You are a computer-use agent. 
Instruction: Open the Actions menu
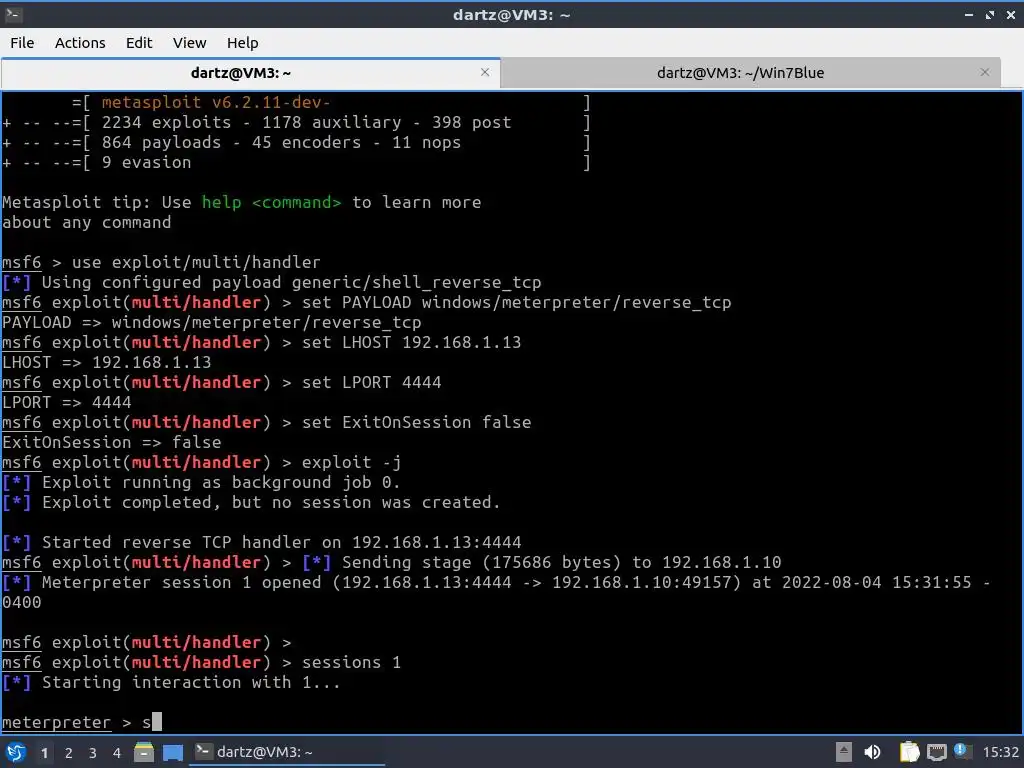pos(80,42)
